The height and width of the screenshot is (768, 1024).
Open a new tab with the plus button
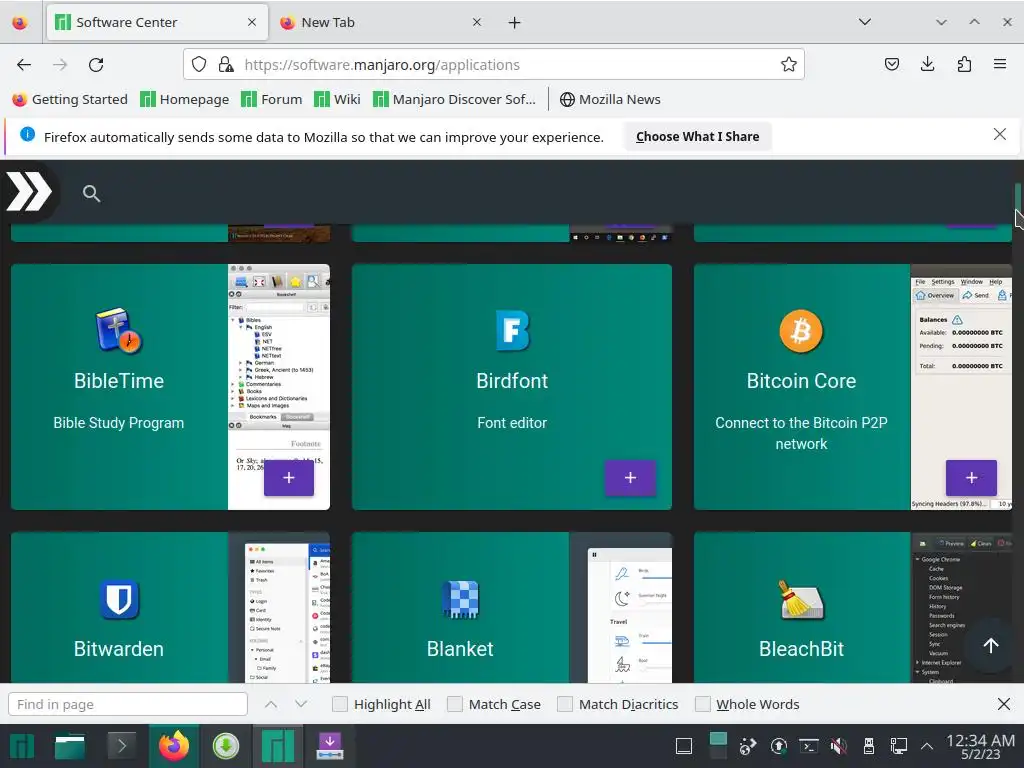(514, 23)
